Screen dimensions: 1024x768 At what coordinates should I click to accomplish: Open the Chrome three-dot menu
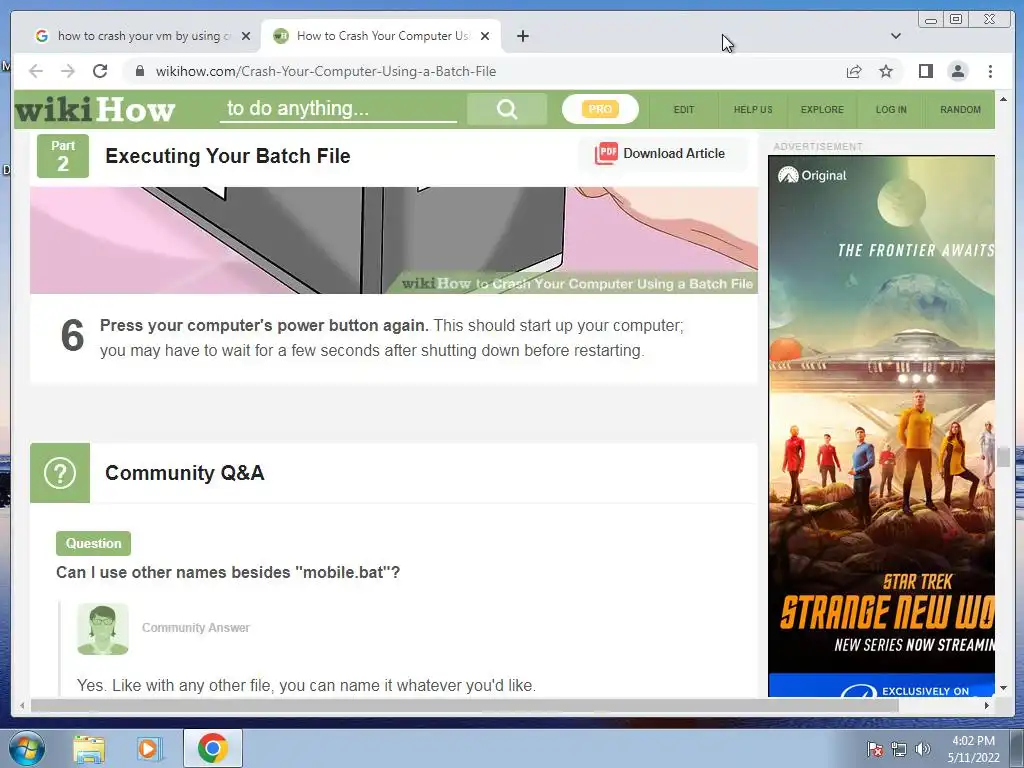point(990,71)
